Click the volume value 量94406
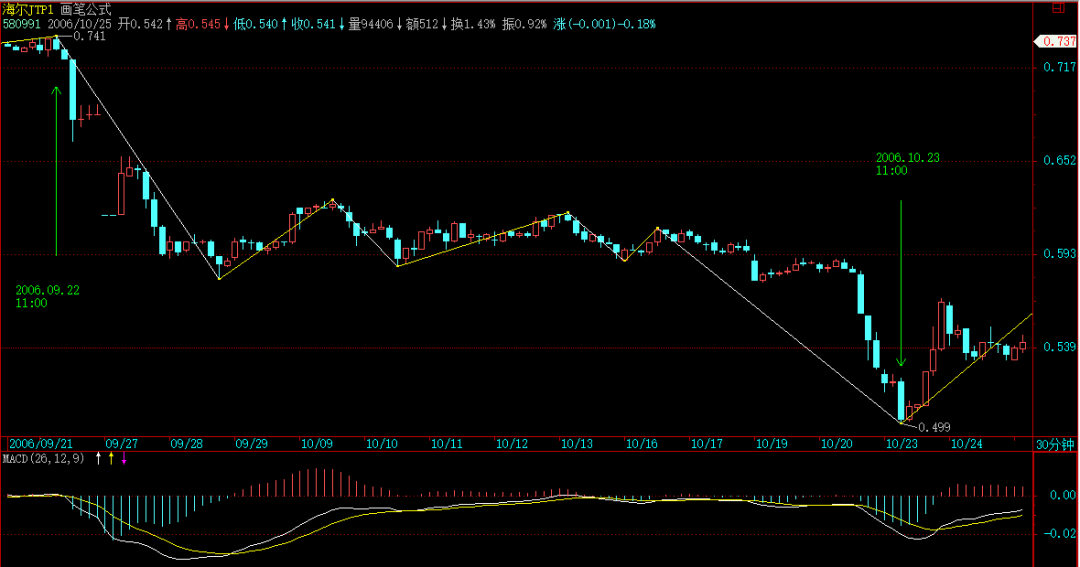 371,24
